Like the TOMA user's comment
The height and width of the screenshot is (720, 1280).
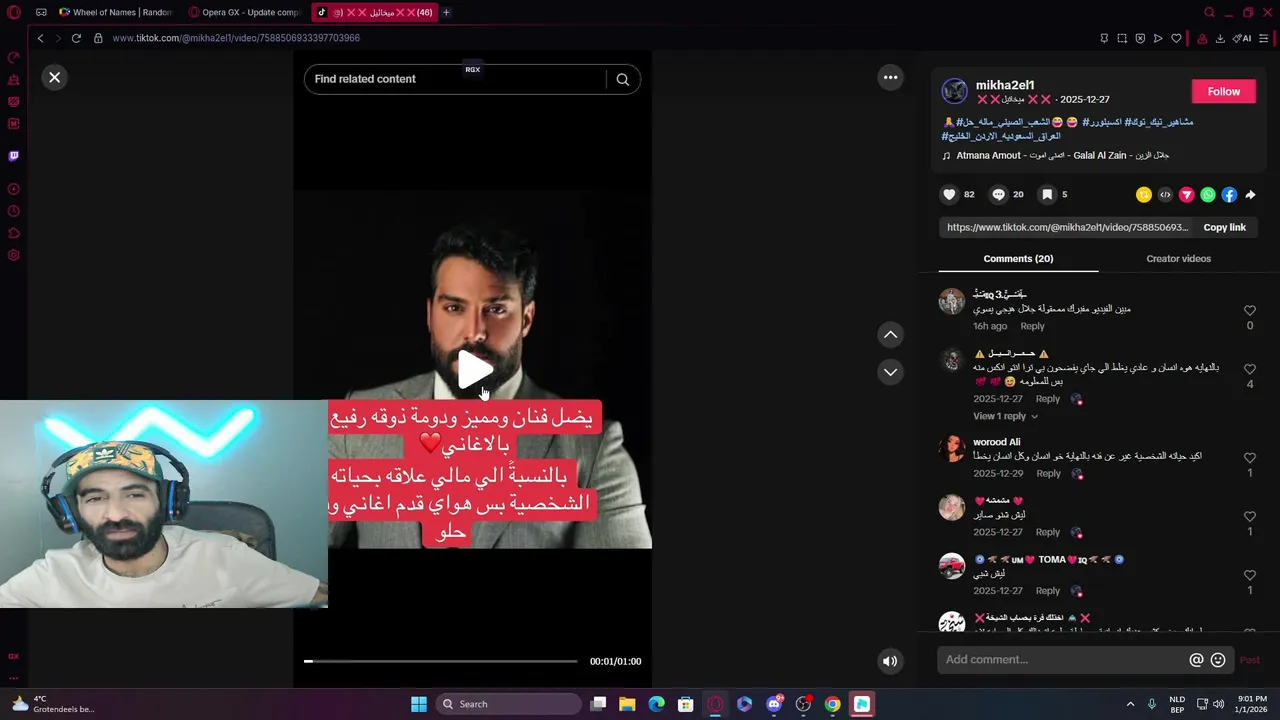point(1249,575)
